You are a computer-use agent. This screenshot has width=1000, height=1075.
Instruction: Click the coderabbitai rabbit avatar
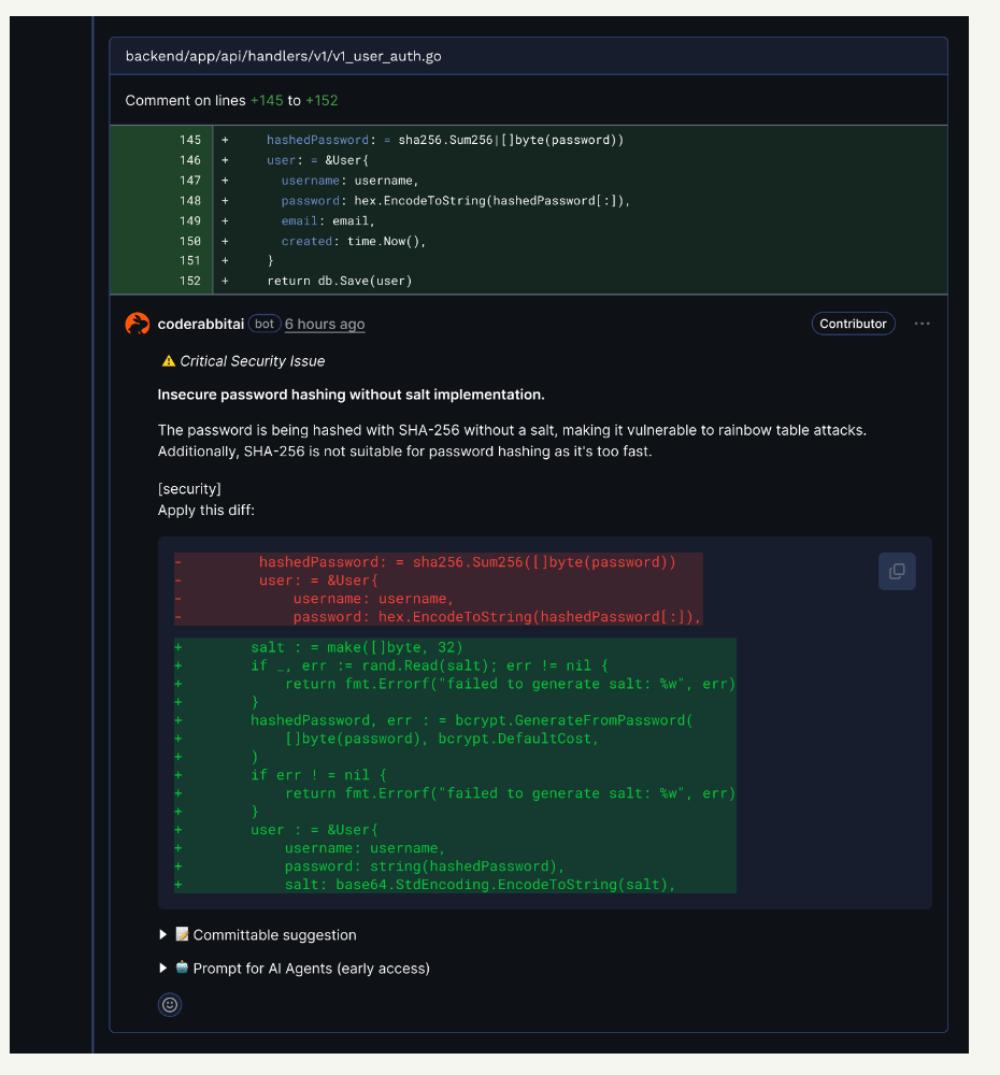138,324
